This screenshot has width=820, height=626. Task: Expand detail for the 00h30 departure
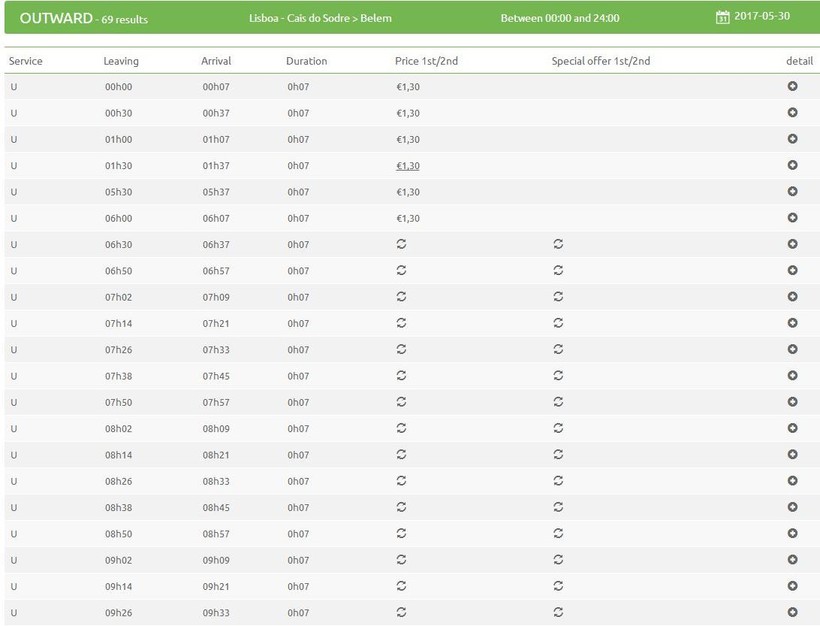(792, 112)
